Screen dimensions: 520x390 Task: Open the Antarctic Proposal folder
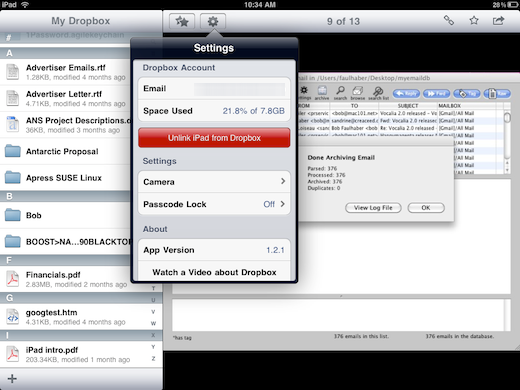65,151
